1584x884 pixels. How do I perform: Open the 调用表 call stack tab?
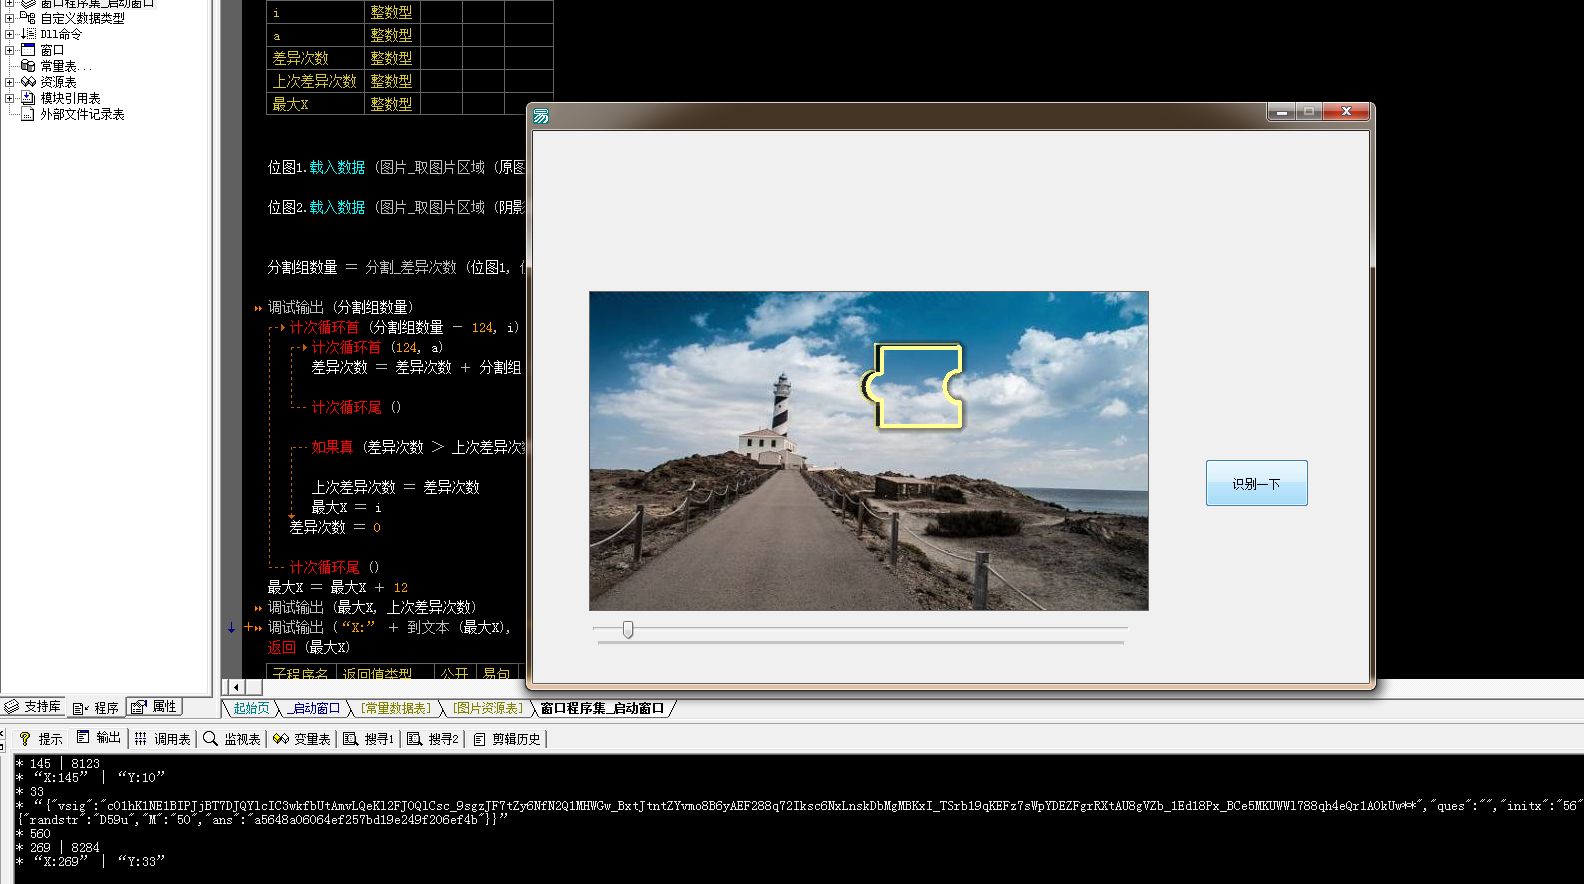click(162, 739)
